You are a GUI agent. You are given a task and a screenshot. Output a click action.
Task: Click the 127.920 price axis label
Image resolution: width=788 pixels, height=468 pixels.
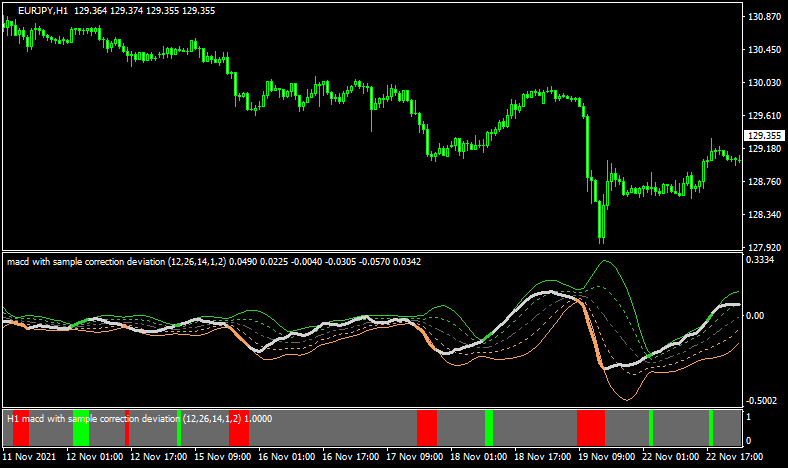pyautogui.click(x=764, y=247)
